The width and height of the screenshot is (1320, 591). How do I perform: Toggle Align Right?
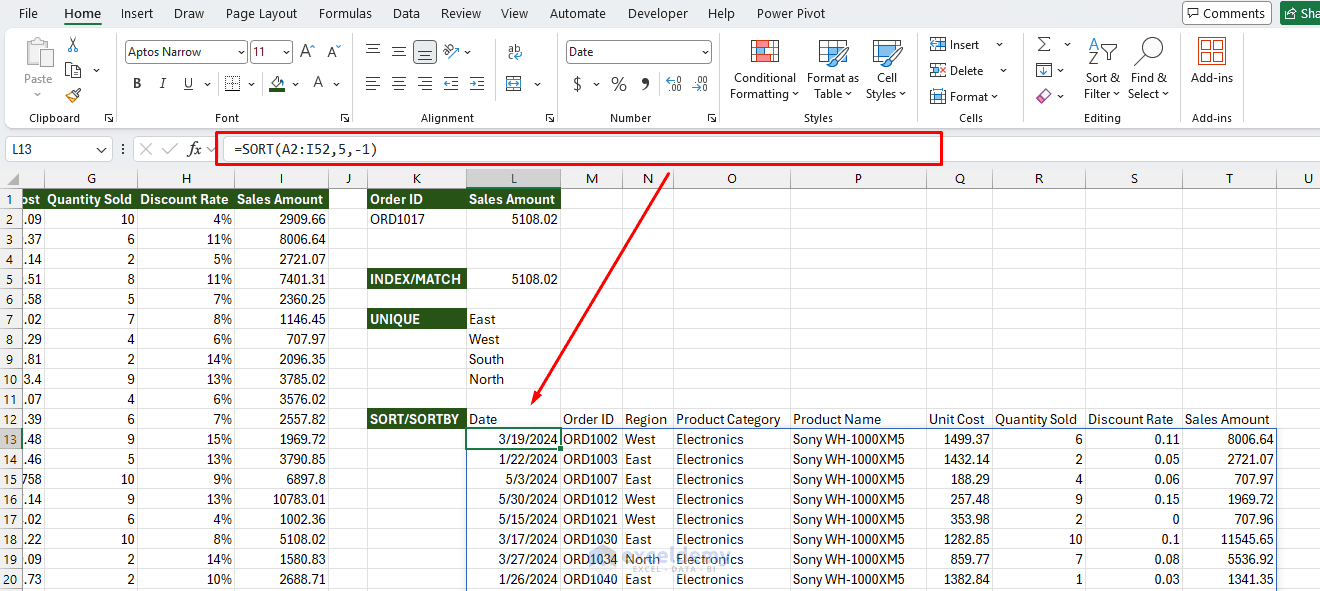tap(425, 84)
